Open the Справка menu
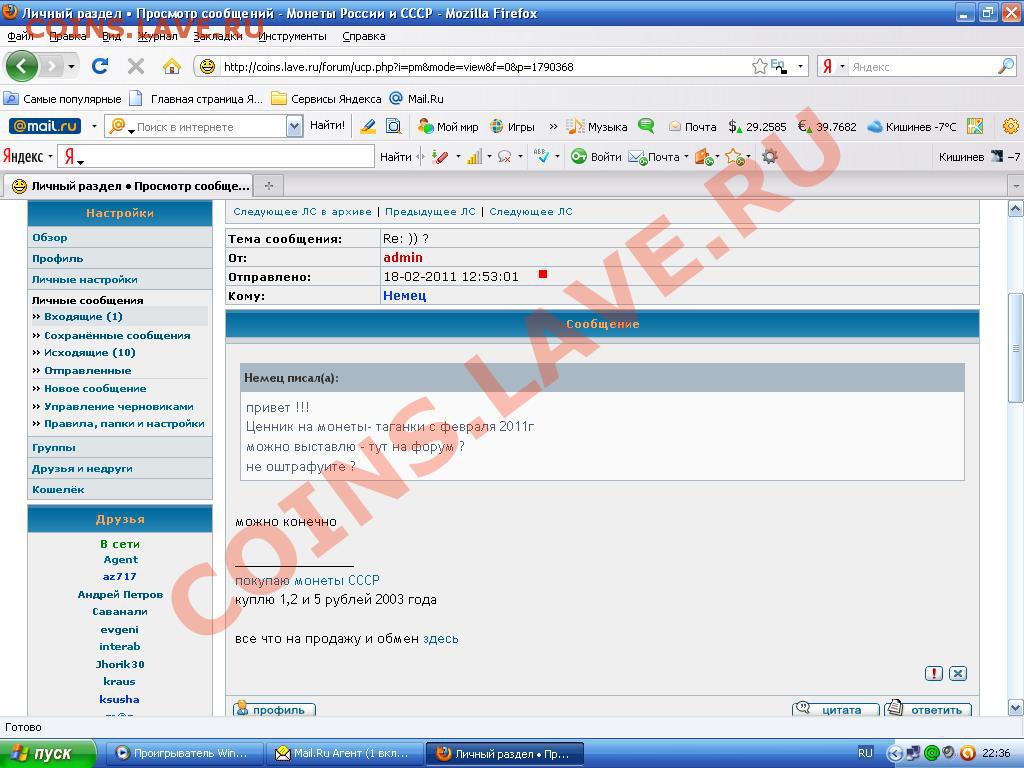The image size is (1024, 768). [x=364, y=36]
